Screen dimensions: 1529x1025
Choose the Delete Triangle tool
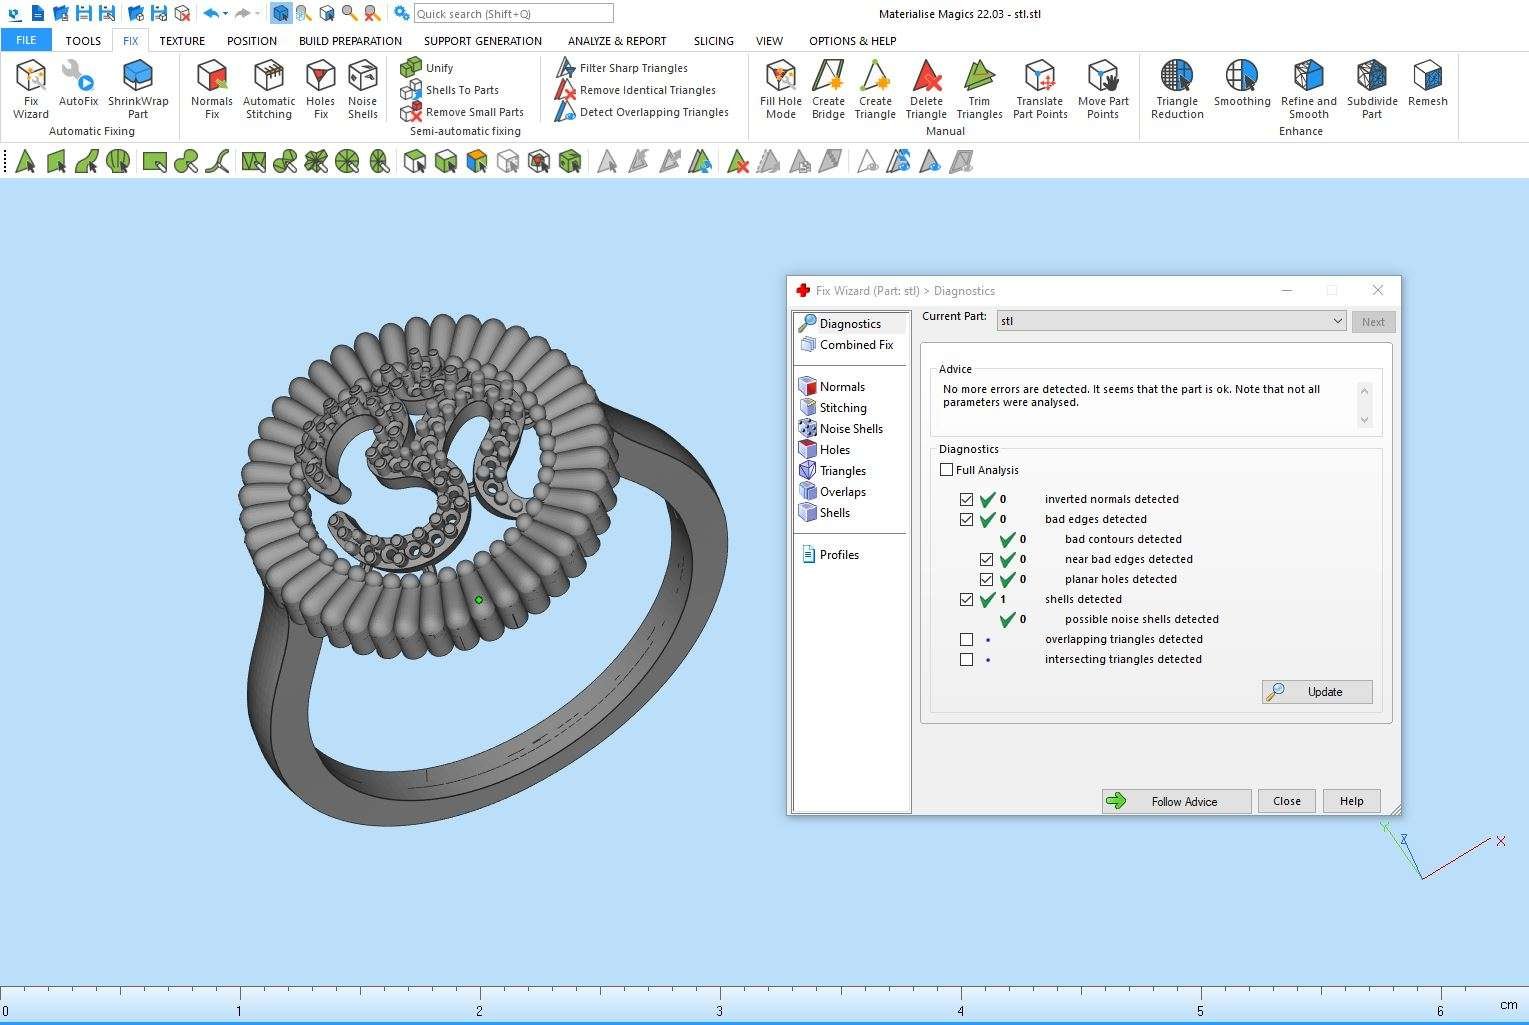926,88
